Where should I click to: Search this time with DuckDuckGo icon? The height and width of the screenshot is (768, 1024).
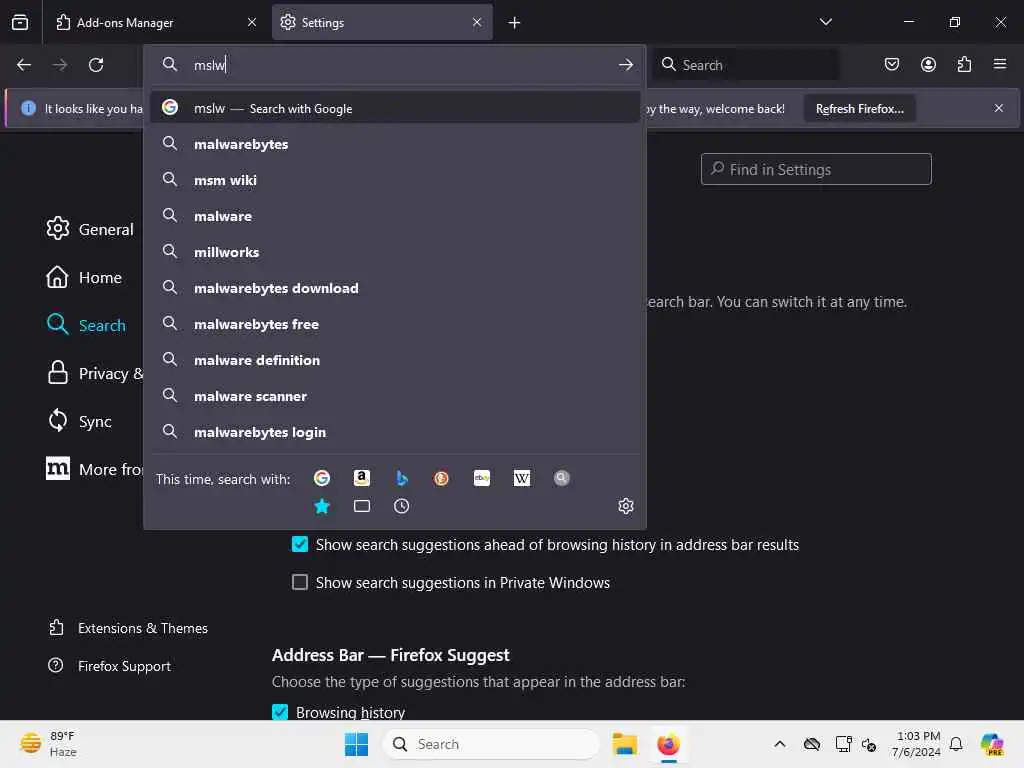[441, 478]
